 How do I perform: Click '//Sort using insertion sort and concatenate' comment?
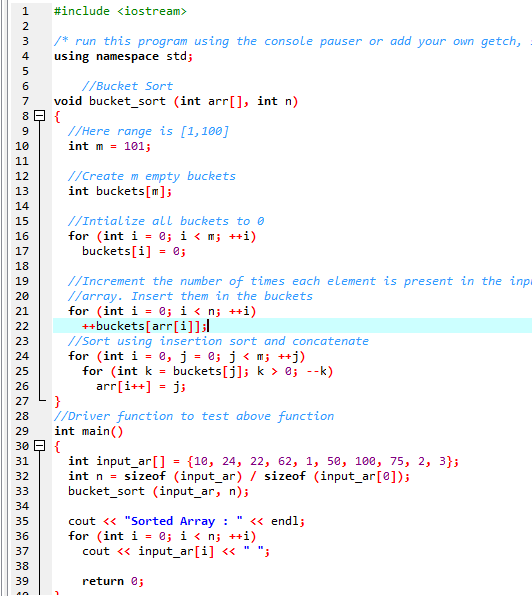pos(218,341)
